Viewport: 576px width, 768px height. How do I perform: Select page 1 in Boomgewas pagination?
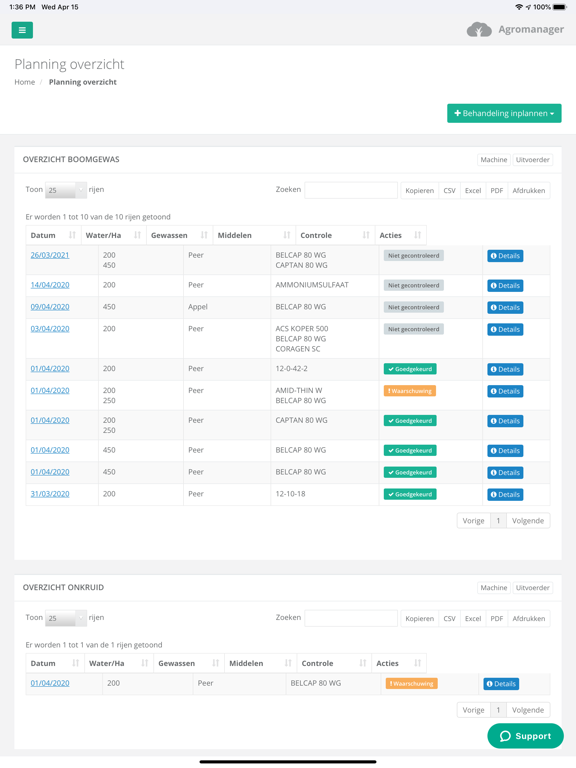coord(498,521)
